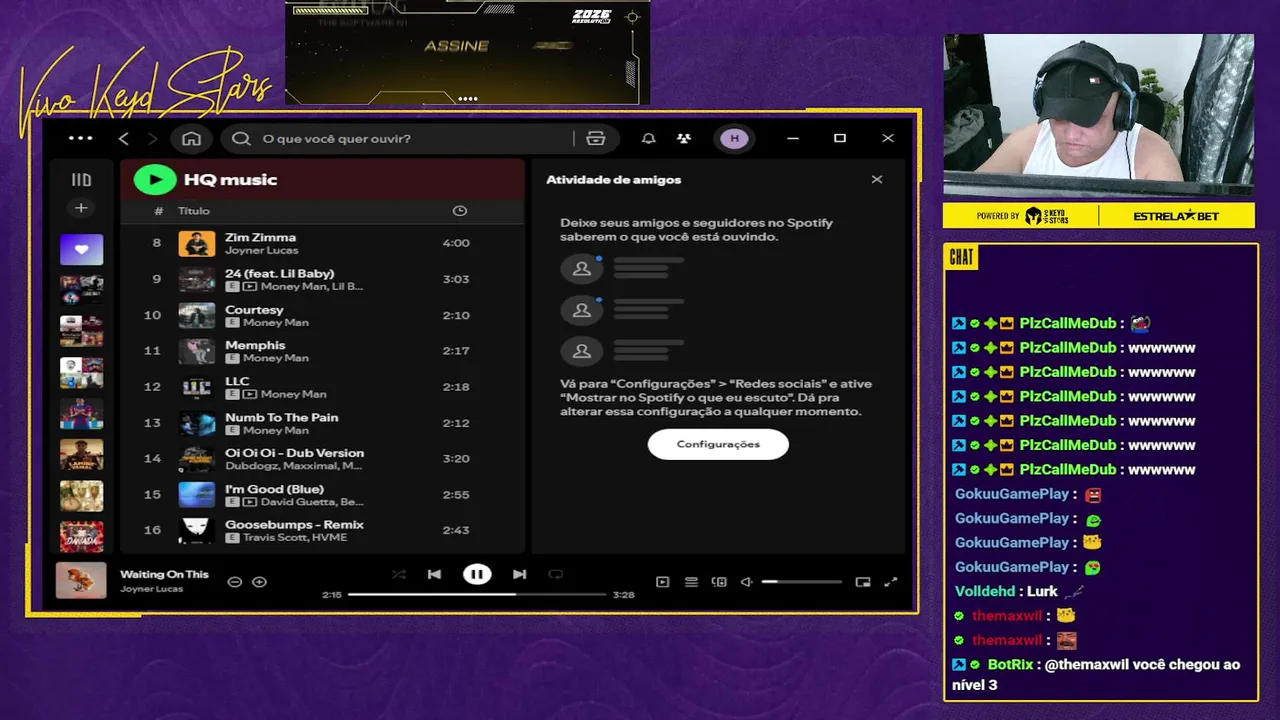Click the Zim Zimma album cover
1280x720 pixels.
(x=197, y=243)
